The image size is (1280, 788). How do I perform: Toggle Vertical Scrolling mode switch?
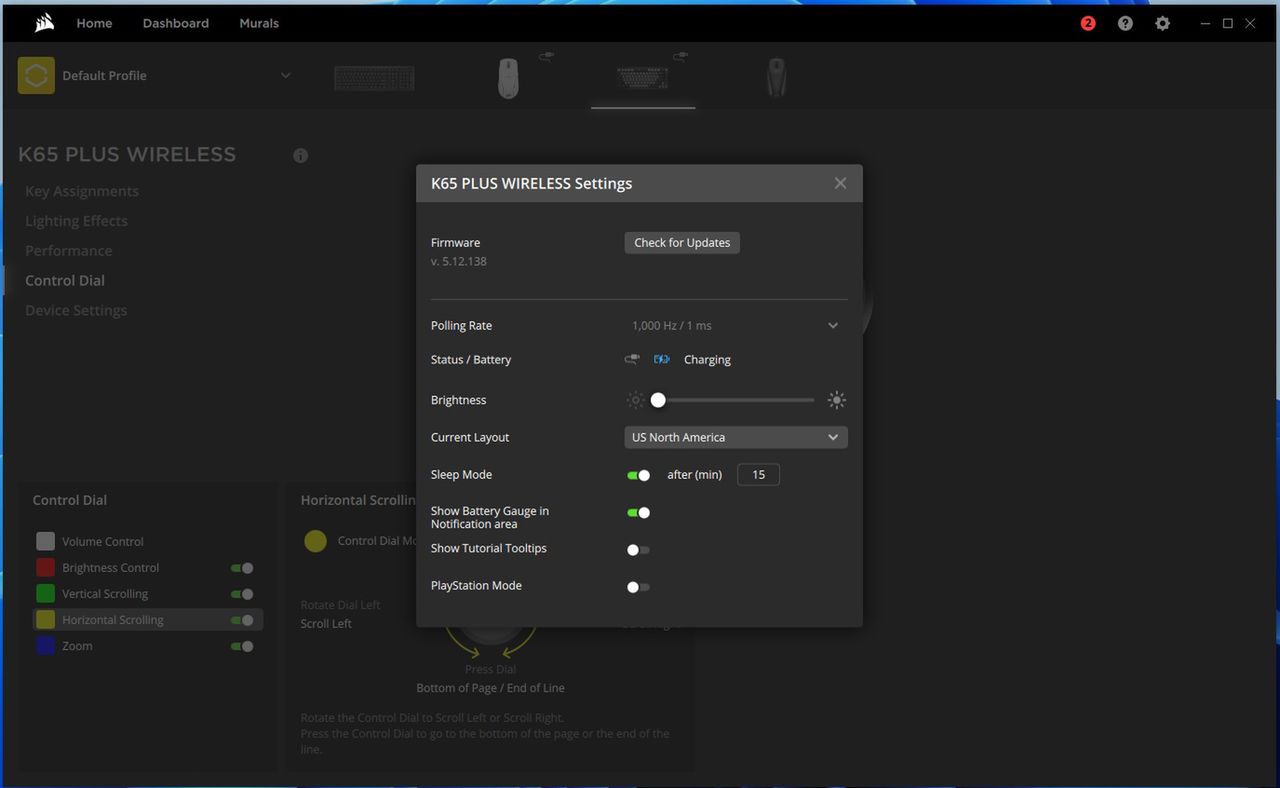242,594
